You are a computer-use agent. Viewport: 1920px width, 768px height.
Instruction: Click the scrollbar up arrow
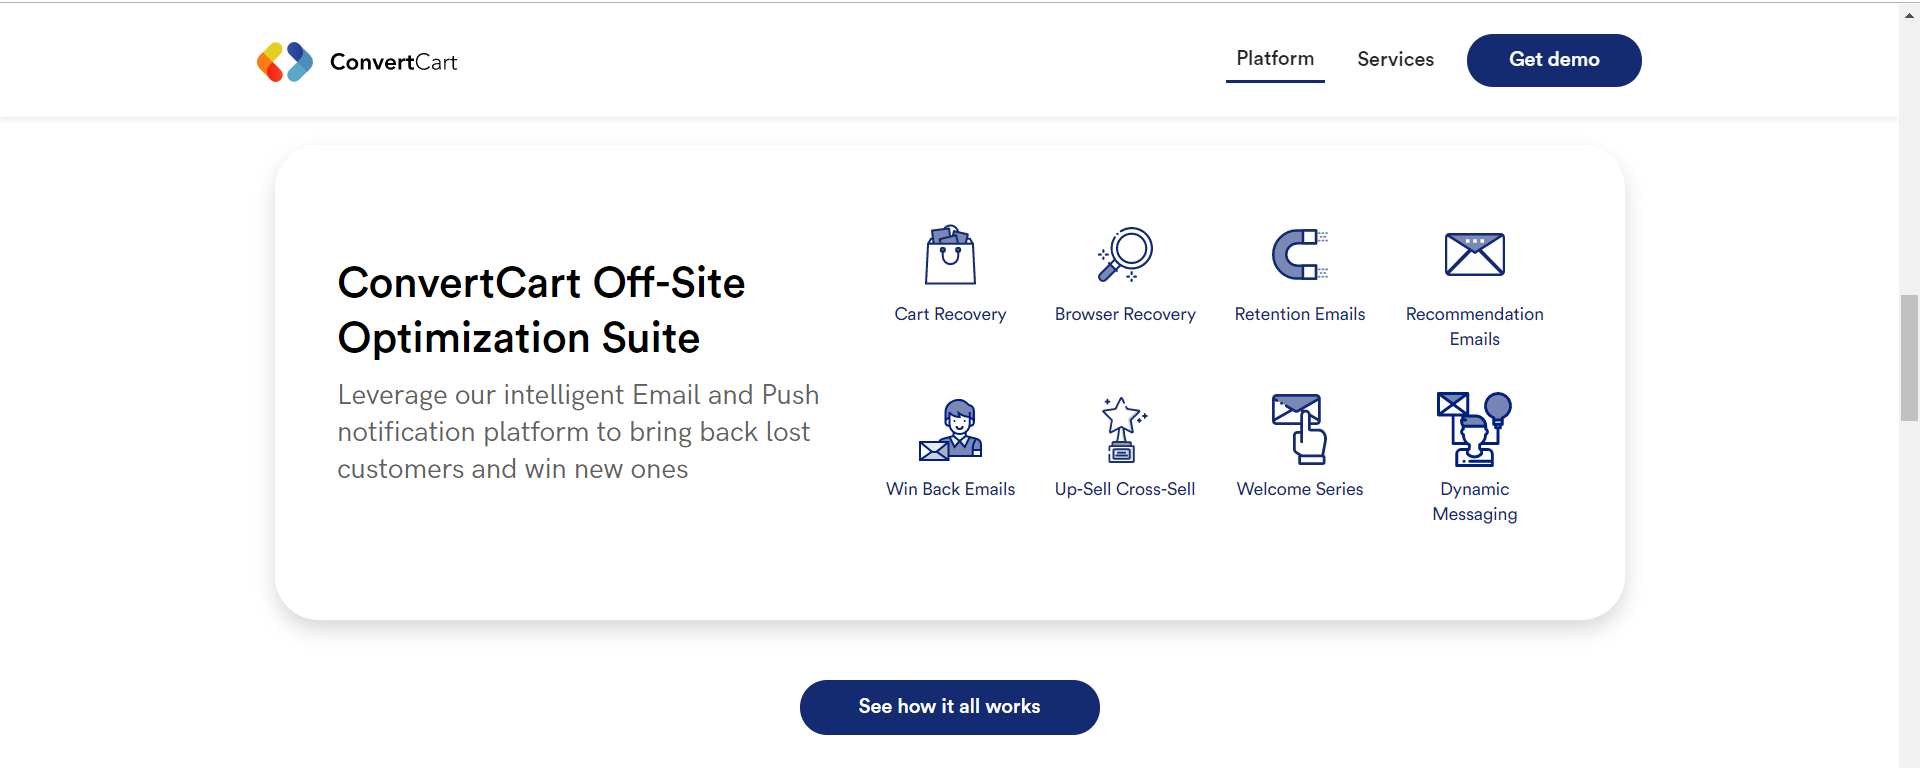click(x=1909, y=16)
